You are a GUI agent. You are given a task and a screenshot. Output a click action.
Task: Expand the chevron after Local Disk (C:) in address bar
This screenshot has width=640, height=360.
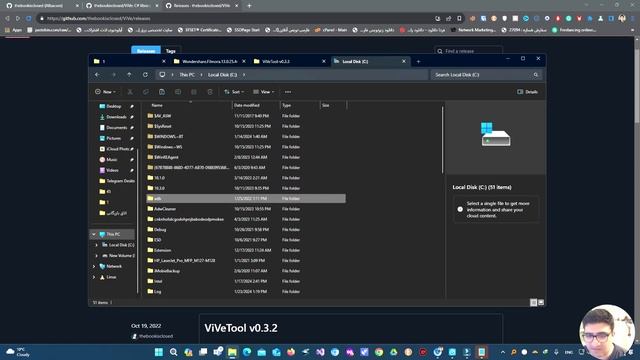244,75
